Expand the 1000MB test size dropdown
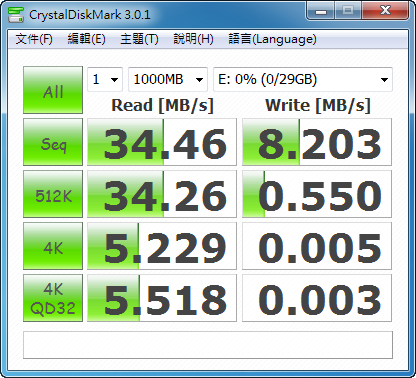The image size is (416, 378). [168, 79]
